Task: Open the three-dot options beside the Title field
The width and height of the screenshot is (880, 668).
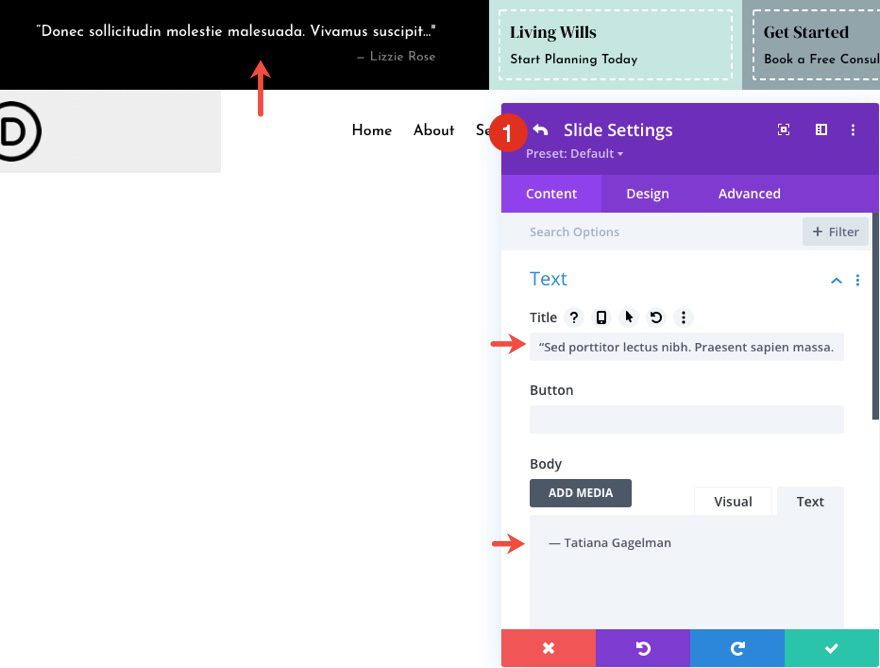Action: [x=683, y=317]
